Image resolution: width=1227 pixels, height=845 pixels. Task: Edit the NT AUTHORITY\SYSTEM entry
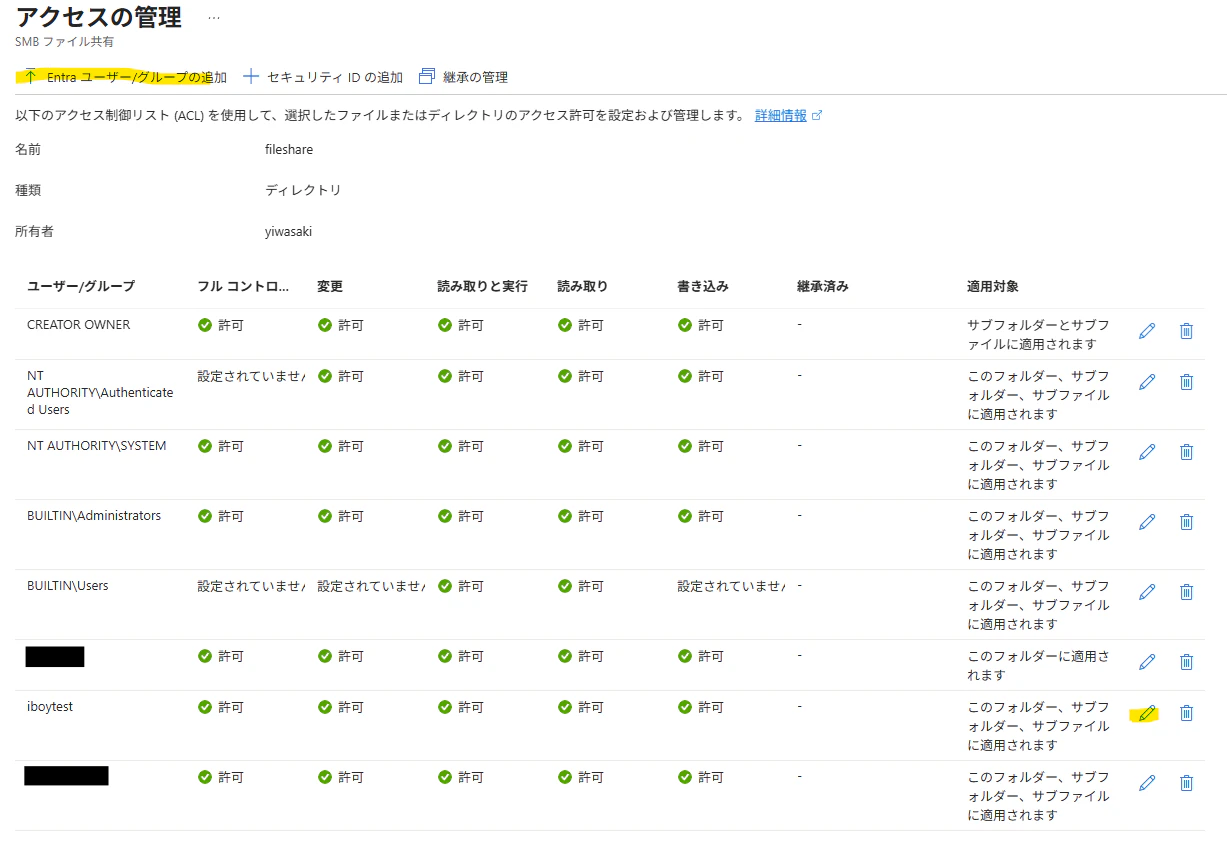(x=1147, y=452)
